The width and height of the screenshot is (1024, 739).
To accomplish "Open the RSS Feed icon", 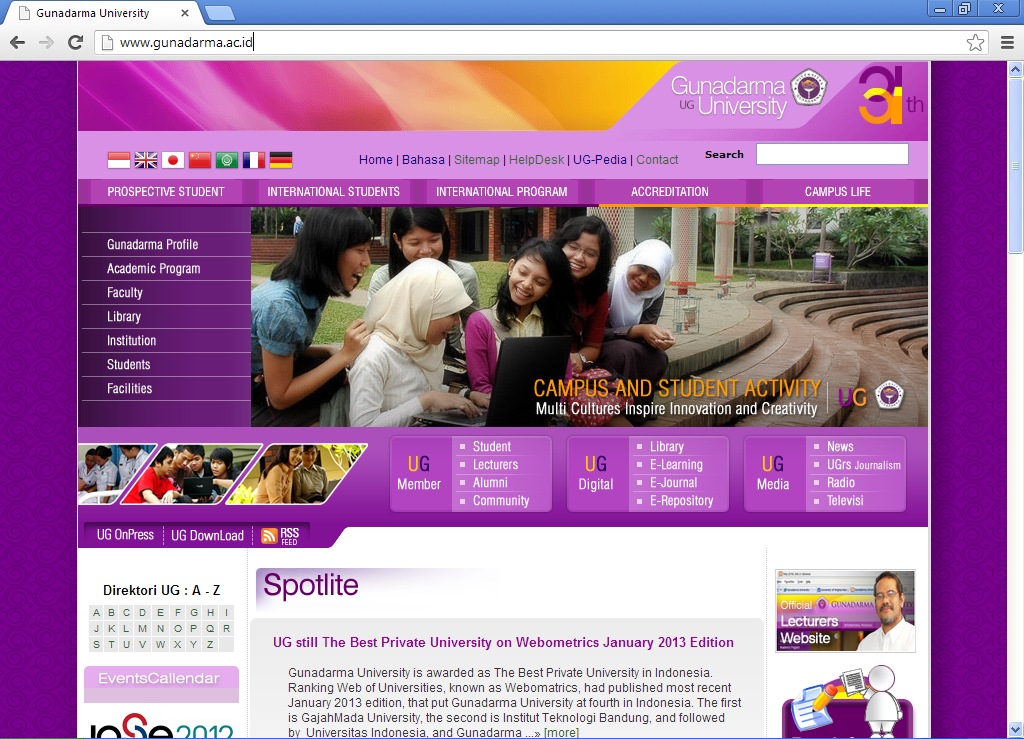I will click(280, 536).
